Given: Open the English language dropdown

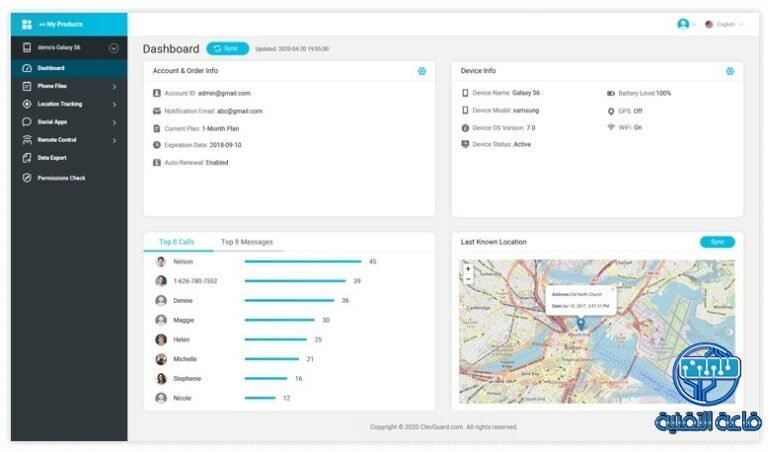Looking at the screenshot, I should click(x=724, y=24).
